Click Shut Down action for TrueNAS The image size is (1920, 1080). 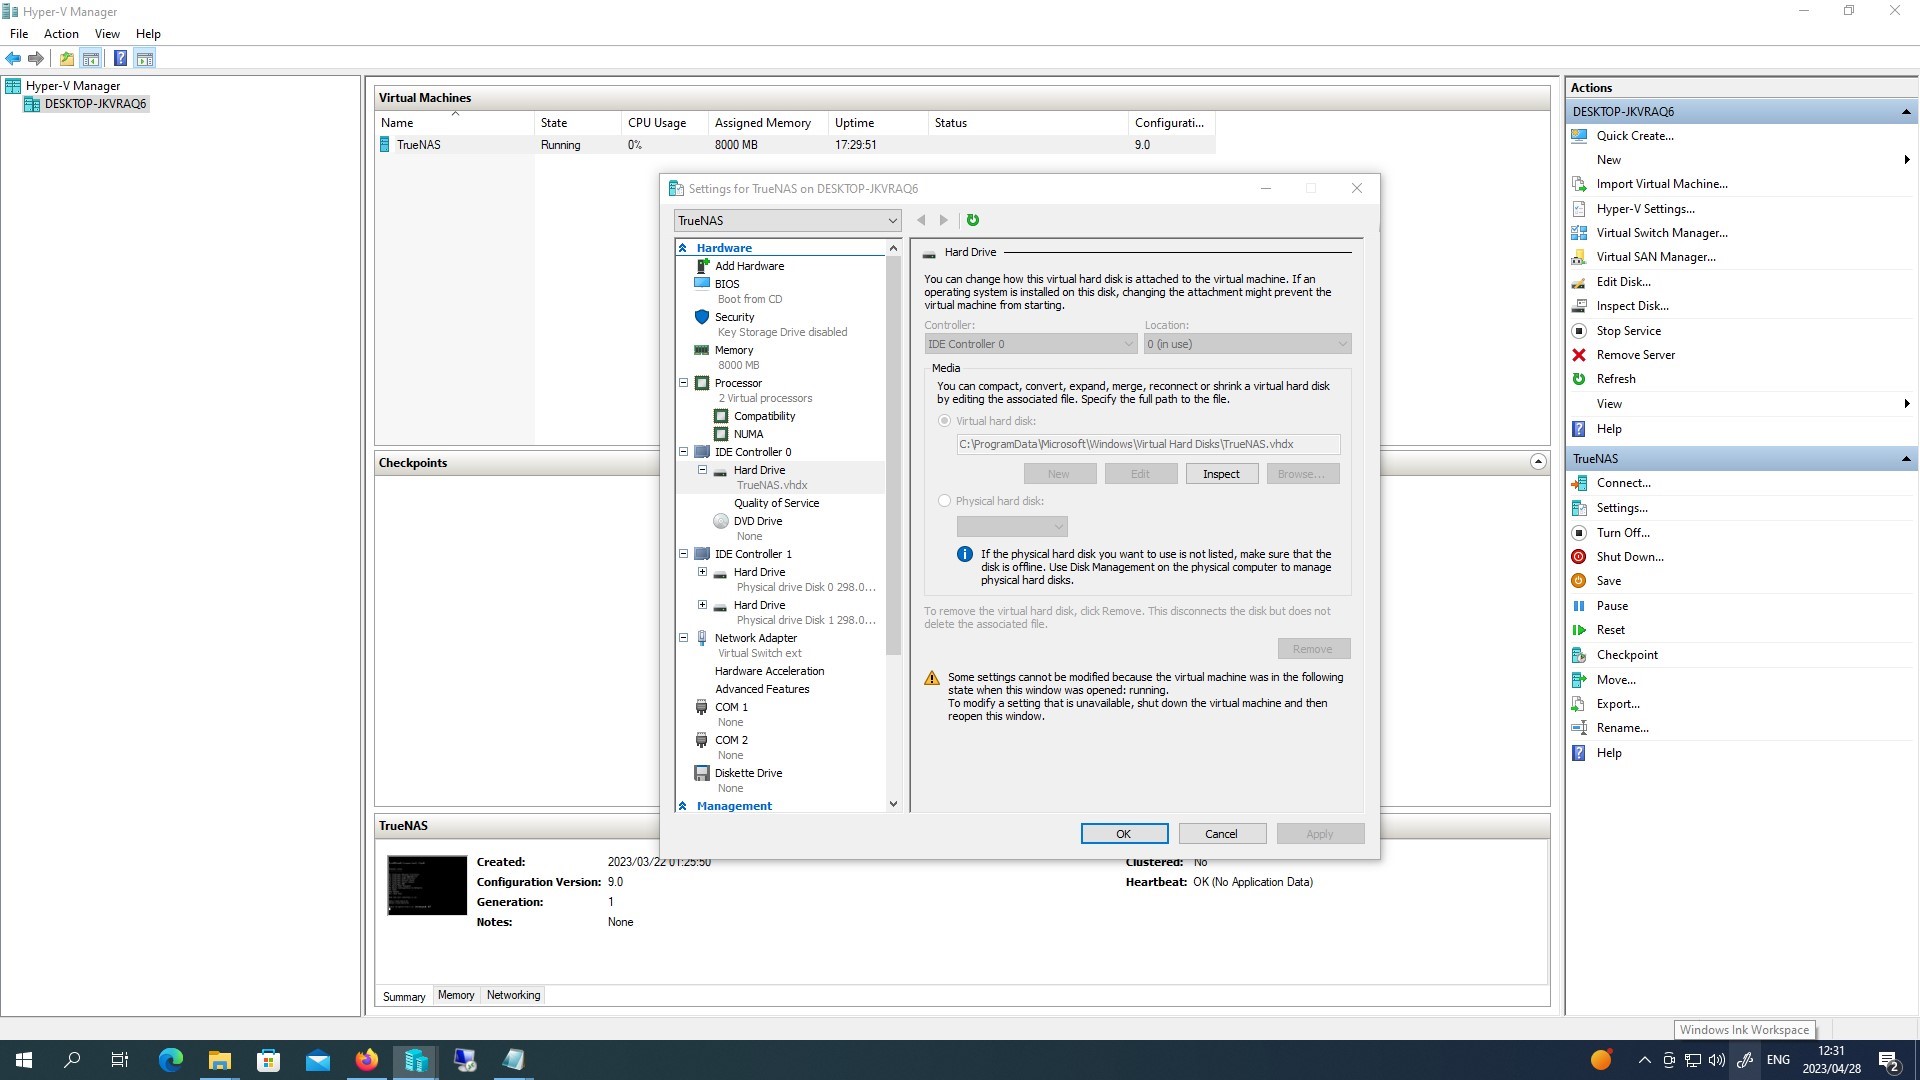[1629, 557]
